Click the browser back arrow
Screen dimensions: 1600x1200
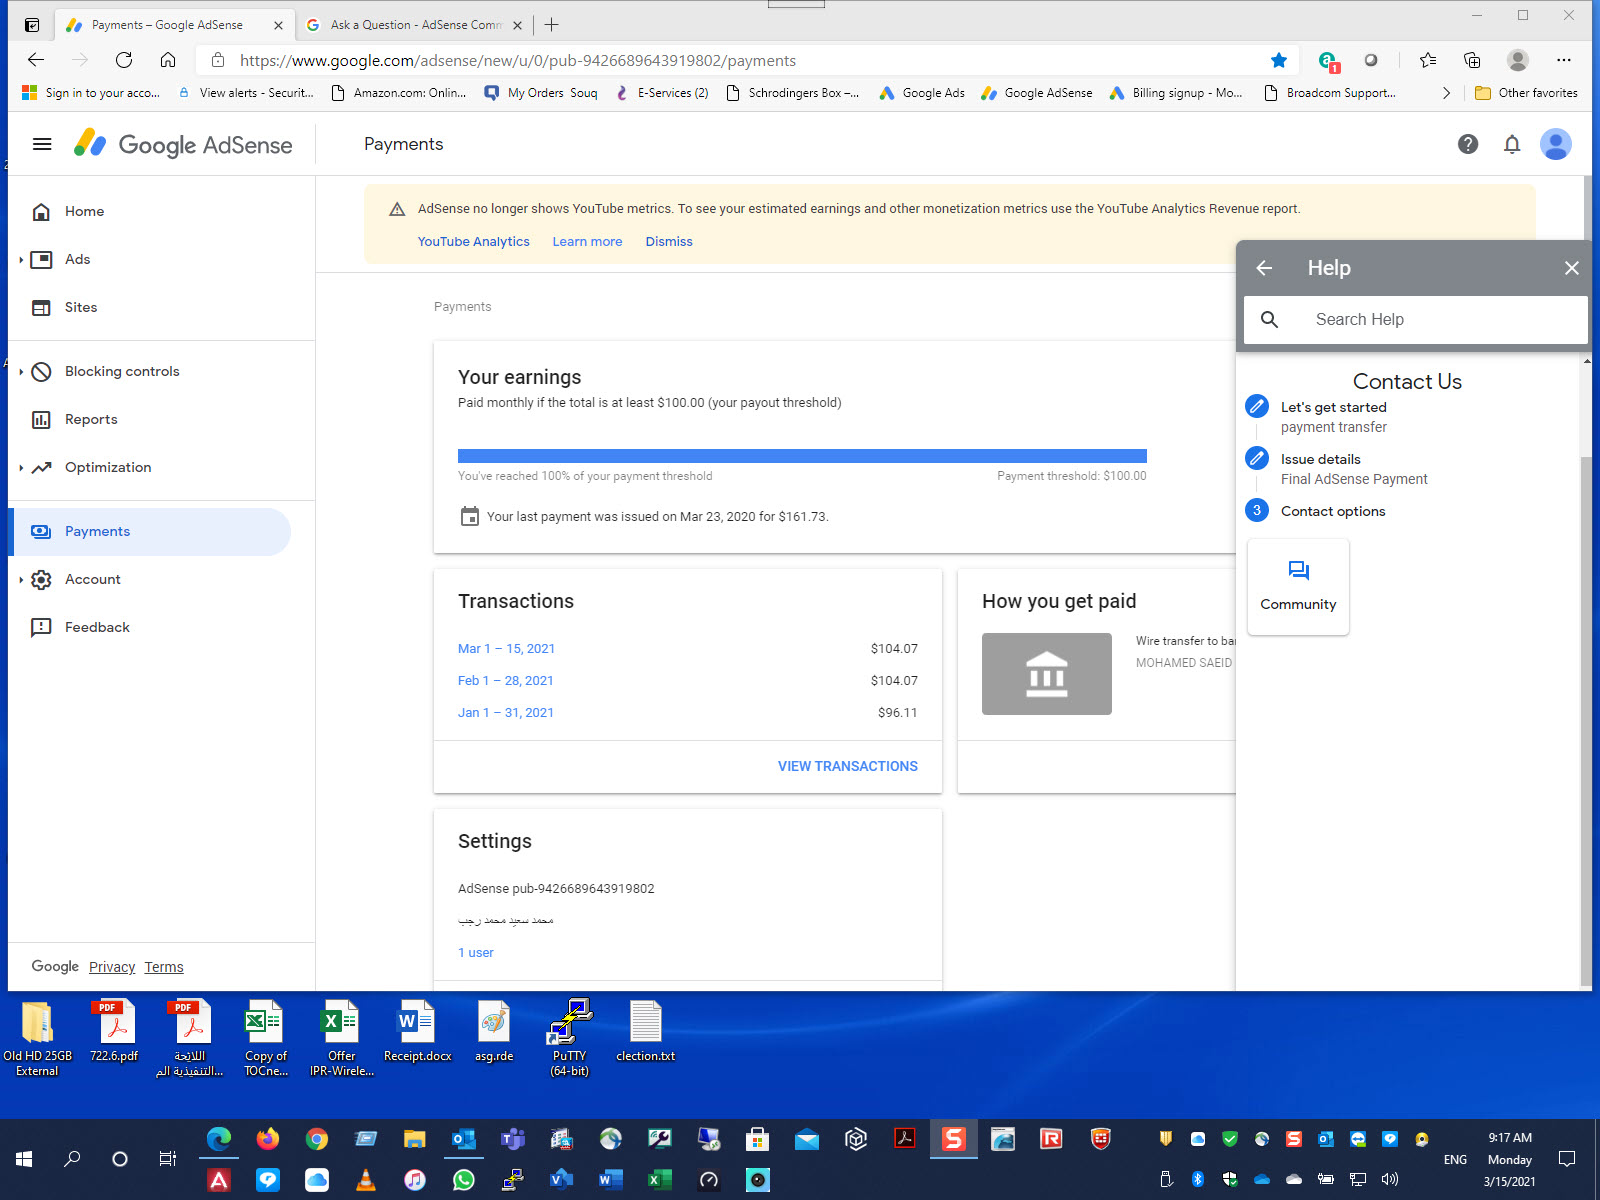[x=36, y=60]
